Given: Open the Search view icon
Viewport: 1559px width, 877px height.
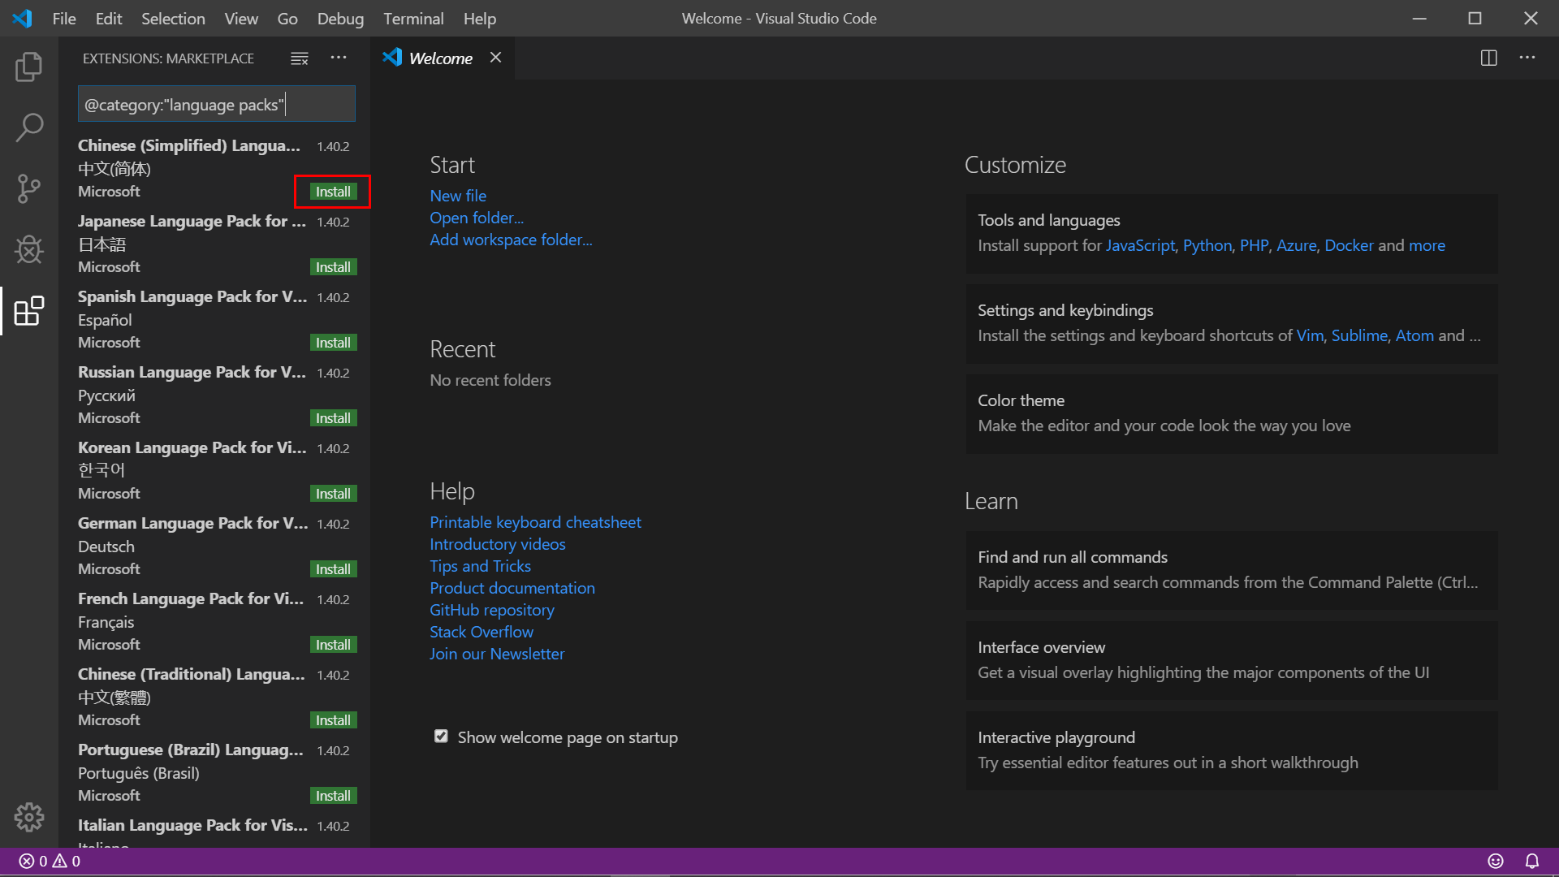Looking at the screenshot, I should coord(29,127).
